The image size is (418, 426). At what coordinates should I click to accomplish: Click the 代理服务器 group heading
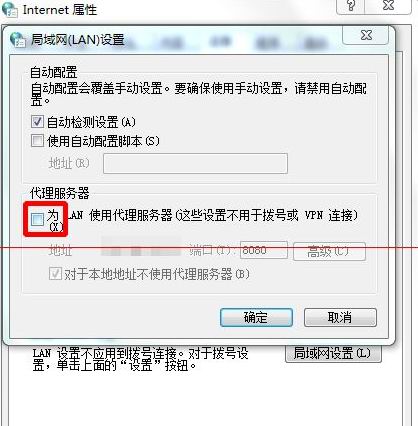point(60,193)
